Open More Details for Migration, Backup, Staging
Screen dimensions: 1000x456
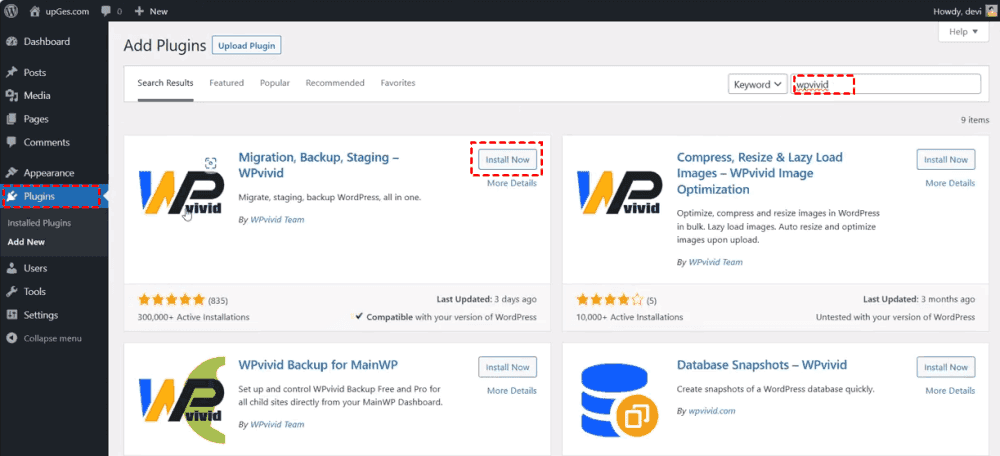point(512,183)
